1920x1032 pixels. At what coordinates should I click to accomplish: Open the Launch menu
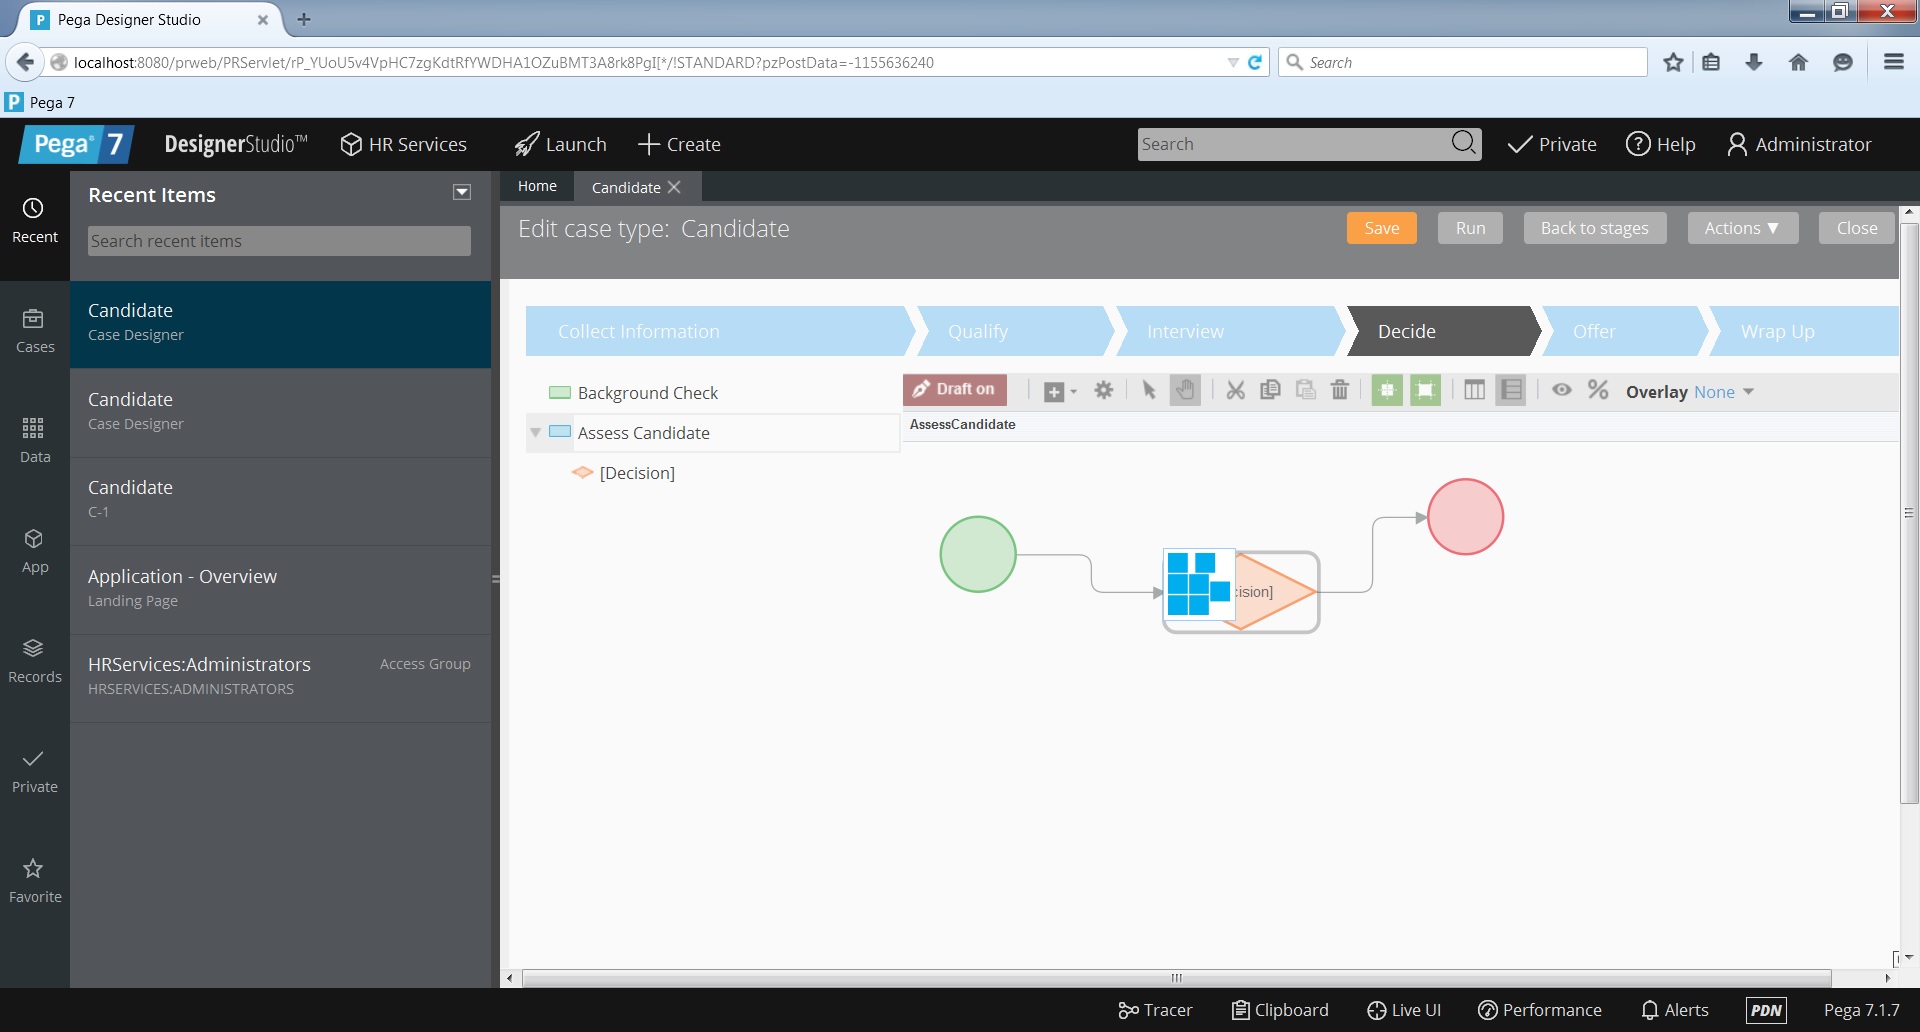[x=560, y=144]
